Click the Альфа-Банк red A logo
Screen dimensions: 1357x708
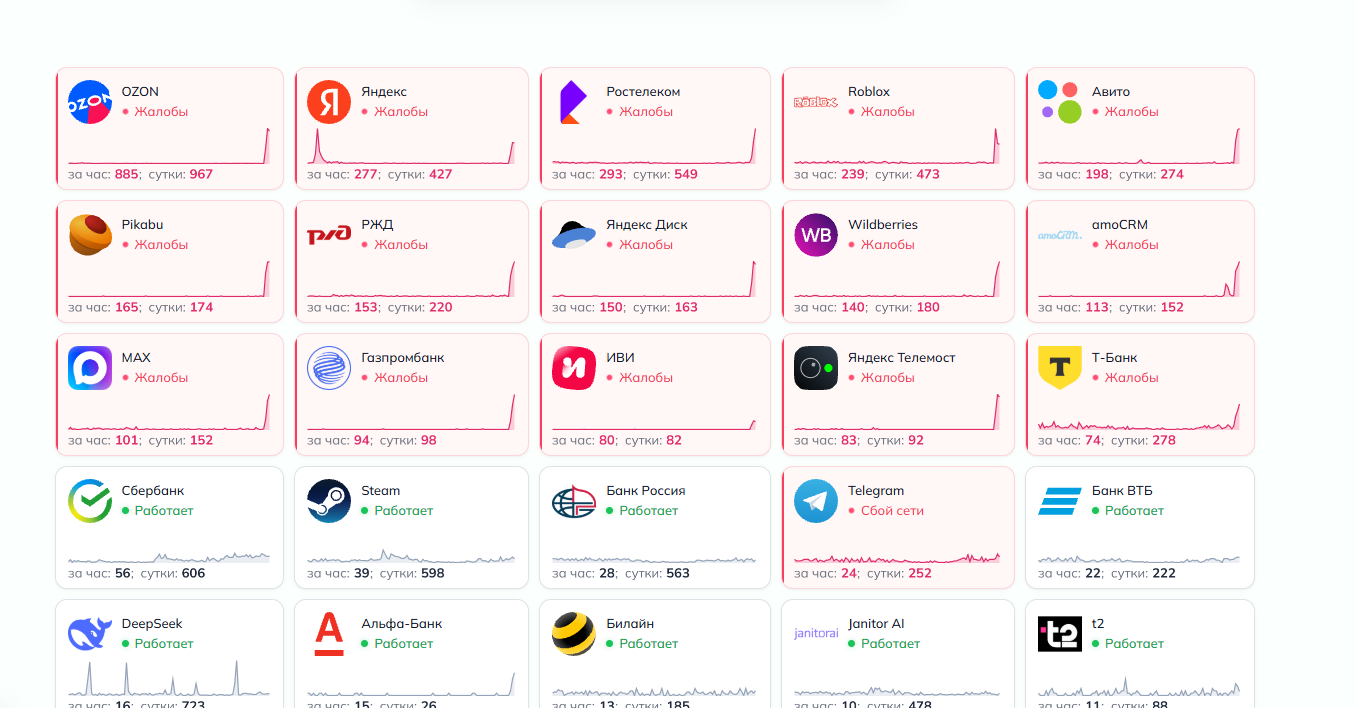click(x=329, y=634)
